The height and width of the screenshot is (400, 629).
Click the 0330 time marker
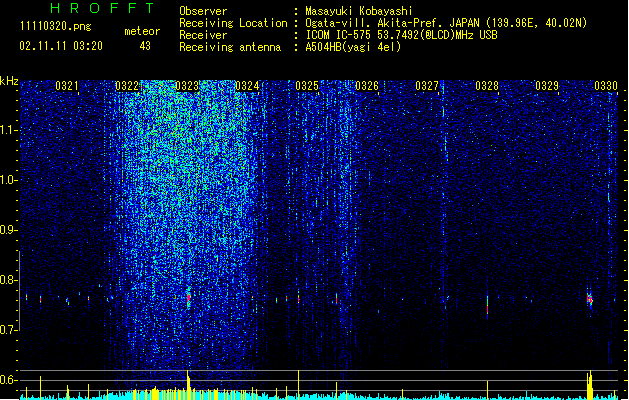(x=606, y=86)
